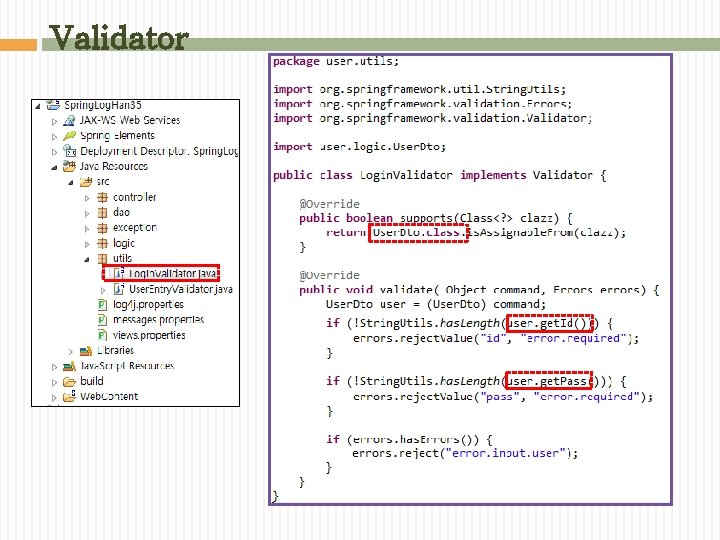This screenshot has height=540, width=720.
Task: Expand the exception package
Action: pyautogui.click(x=87, y=229)
